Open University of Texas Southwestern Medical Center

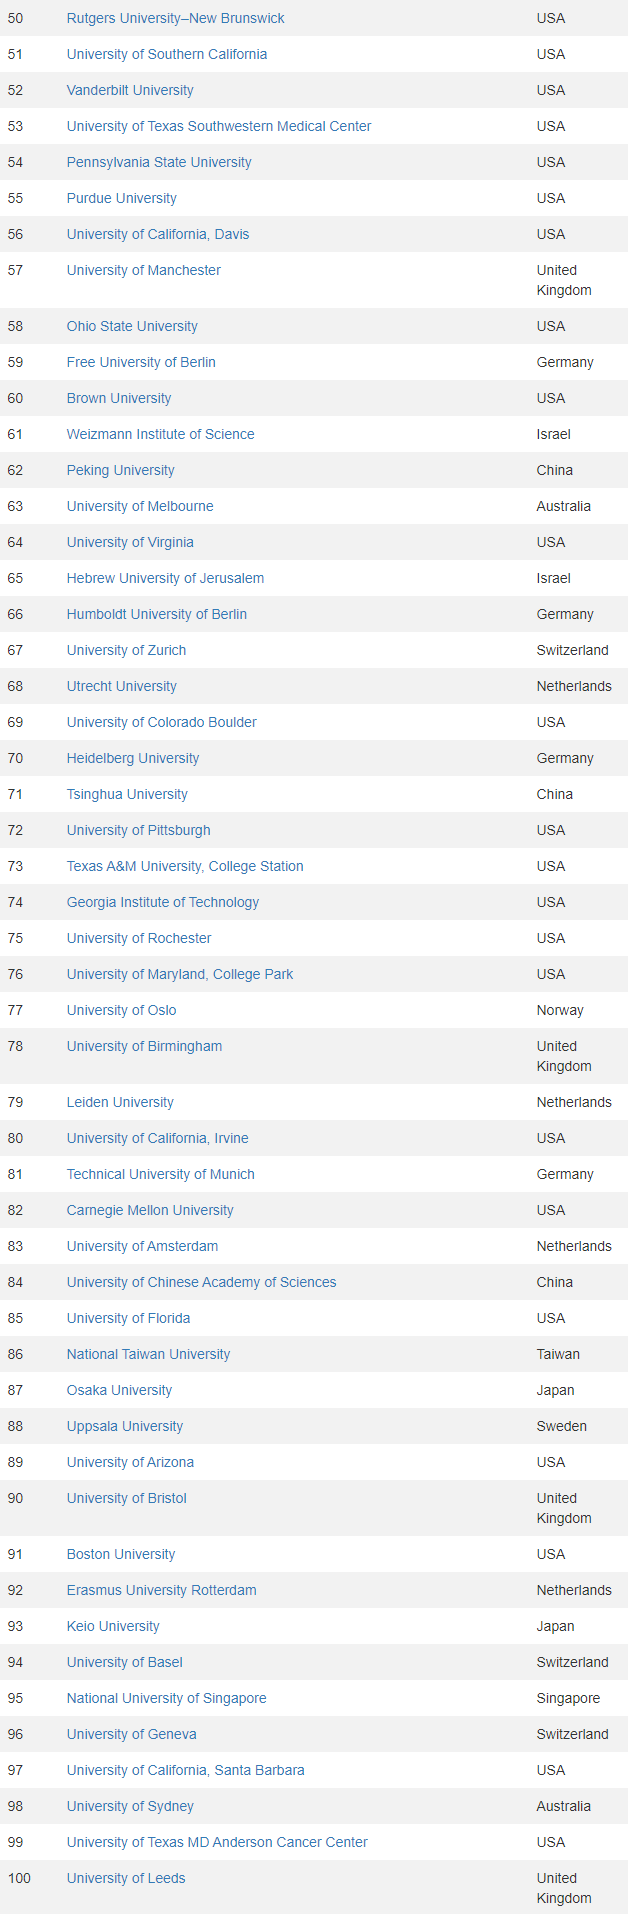point(218,126)
